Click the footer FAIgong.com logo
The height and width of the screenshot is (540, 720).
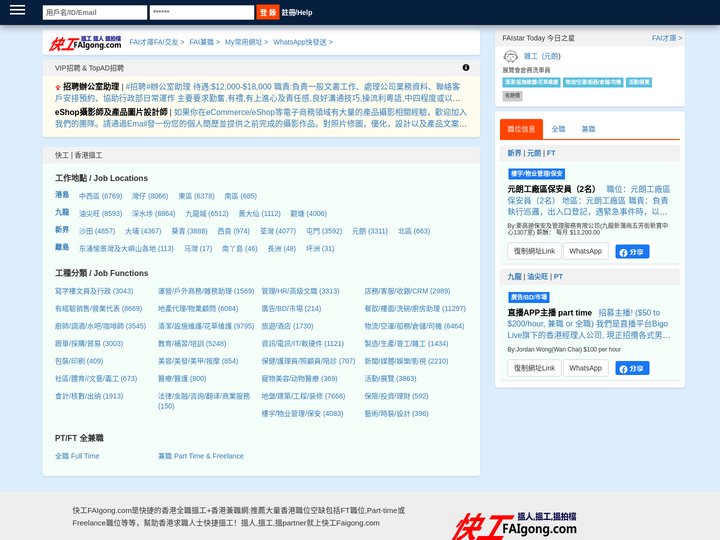(x=514, y=526)
